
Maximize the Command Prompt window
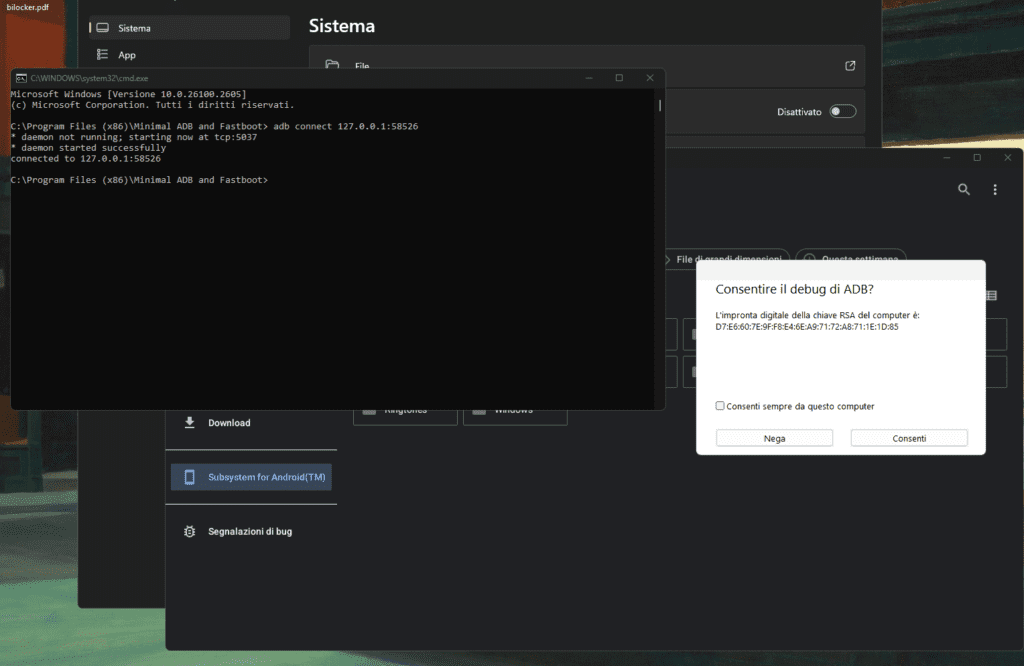(619, 77)
